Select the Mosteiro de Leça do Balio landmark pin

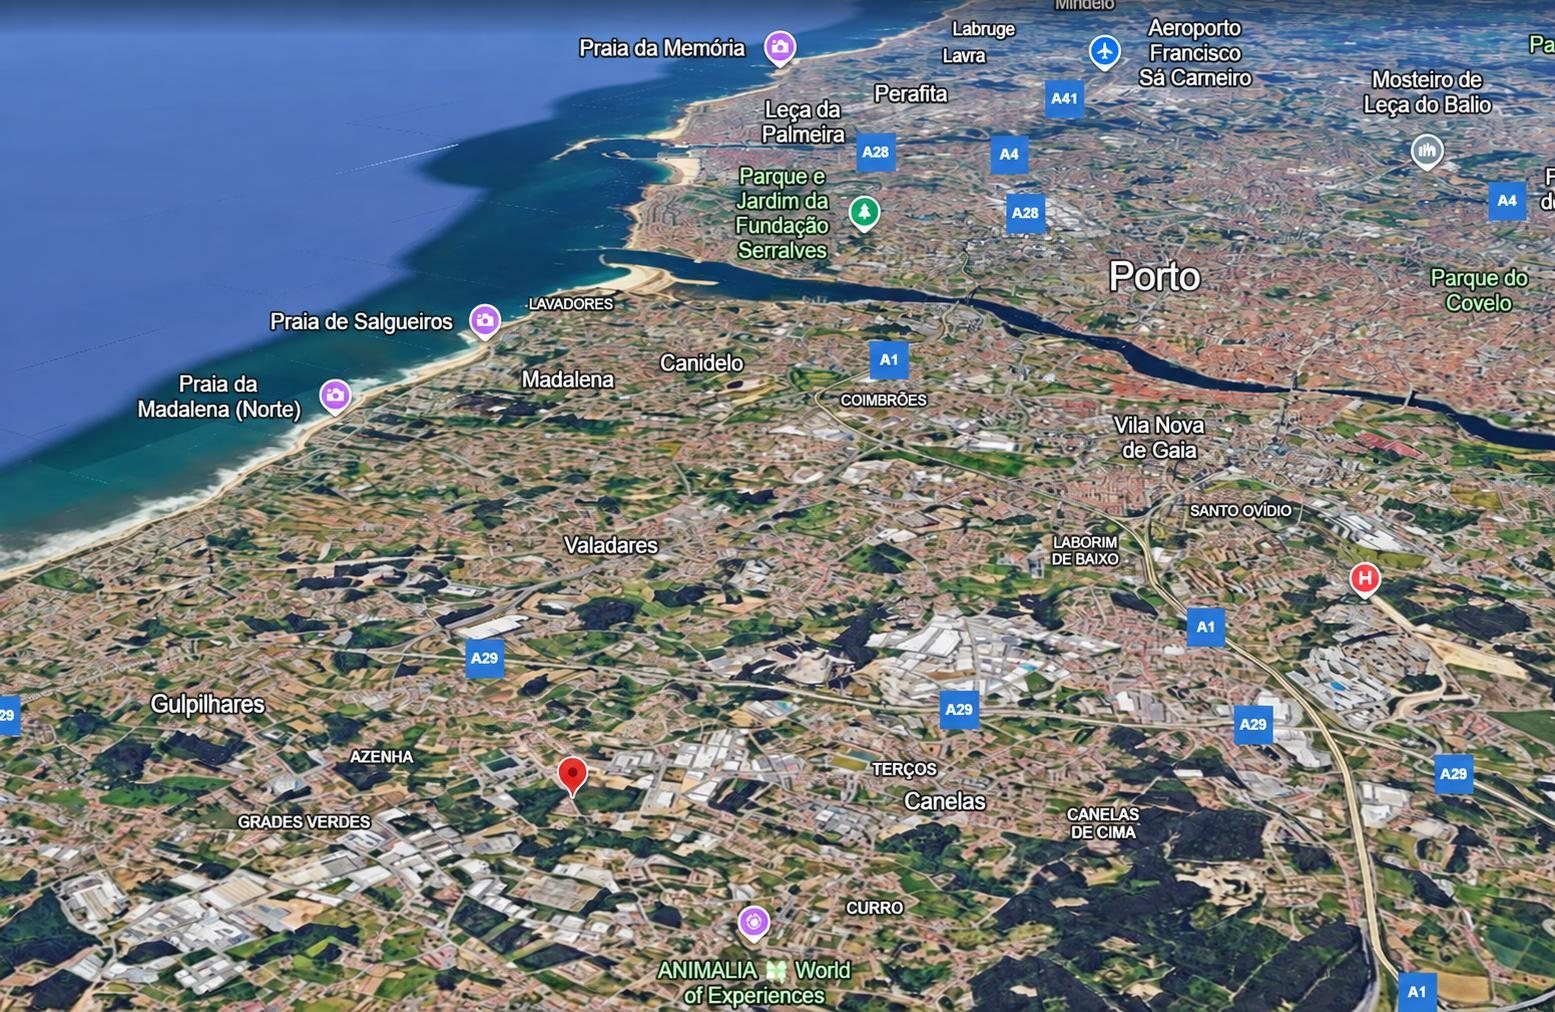(1427, 152)
